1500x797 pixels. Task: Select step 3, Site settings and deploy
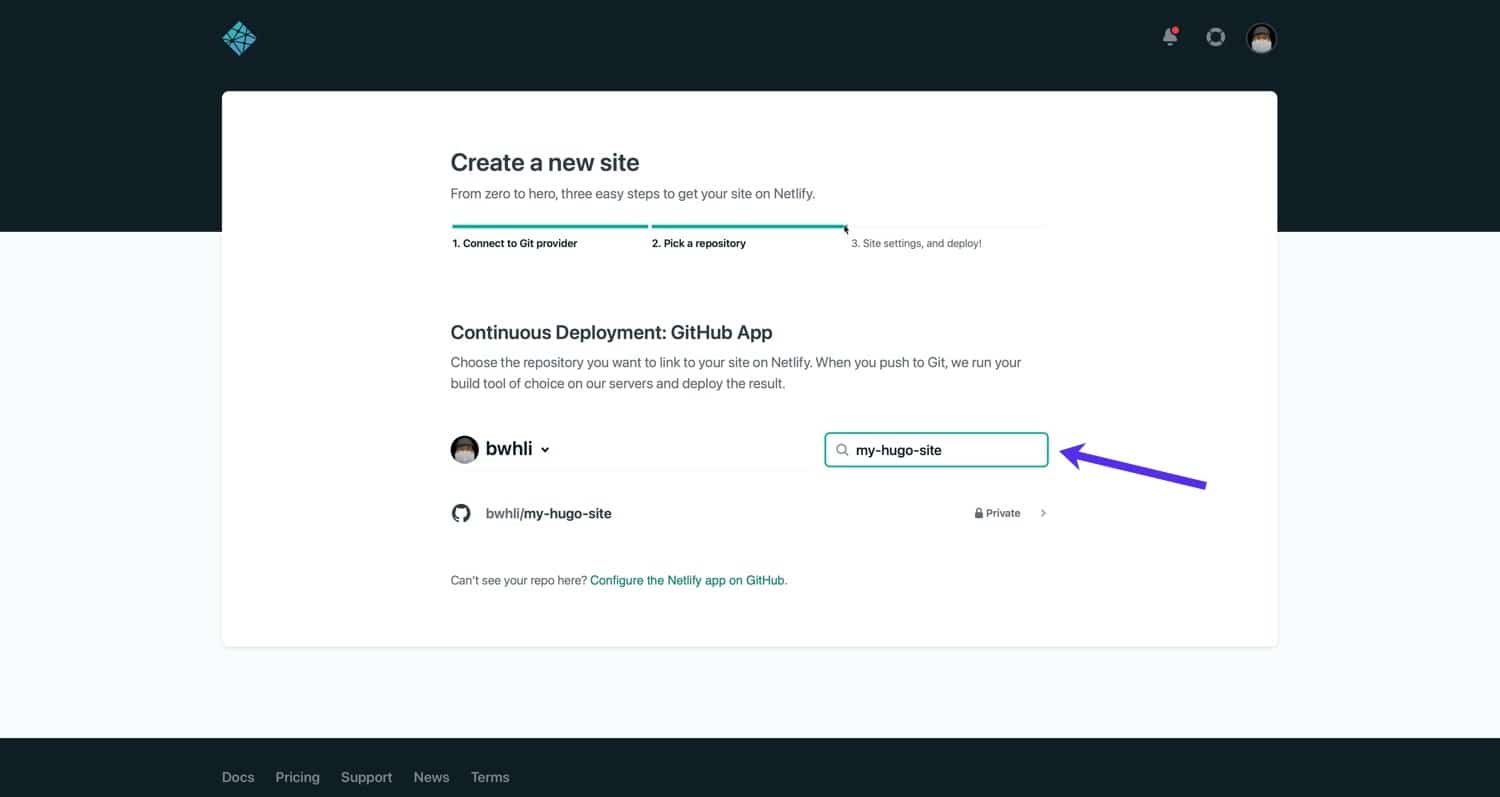916,243
